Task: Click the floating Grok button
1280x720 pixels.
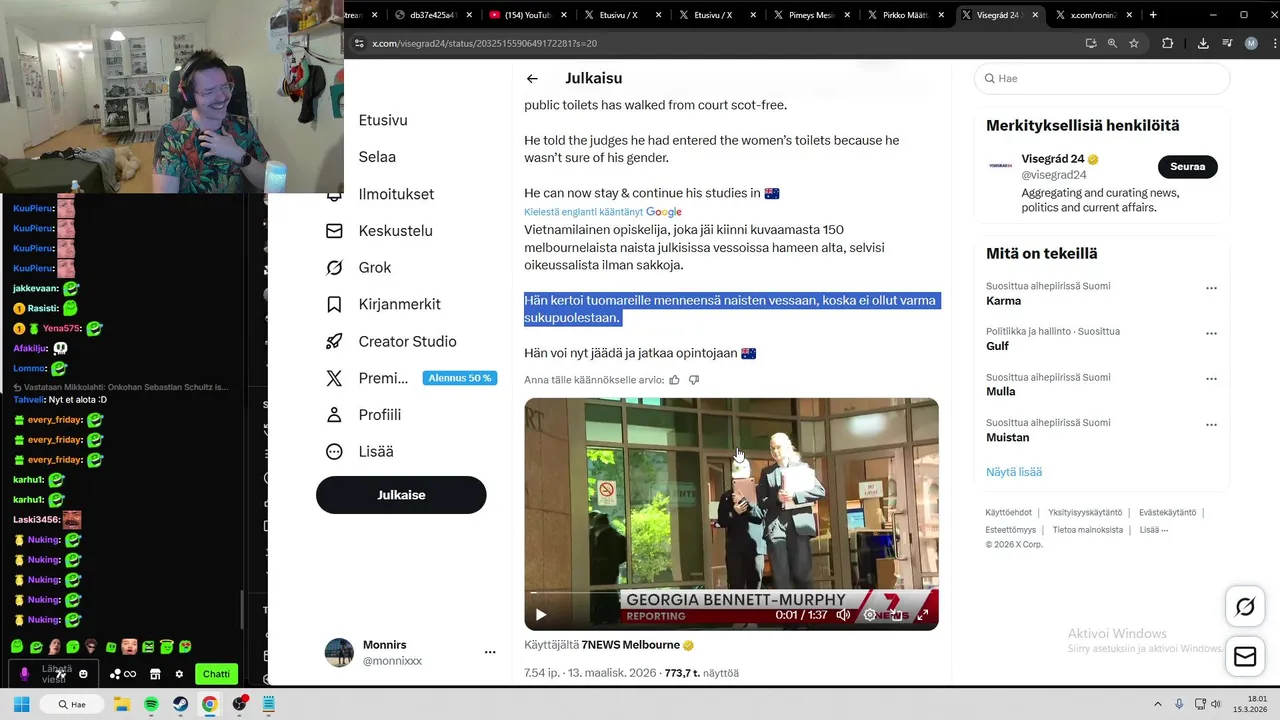Action: pyautogui.click(x=1245, y=606)
